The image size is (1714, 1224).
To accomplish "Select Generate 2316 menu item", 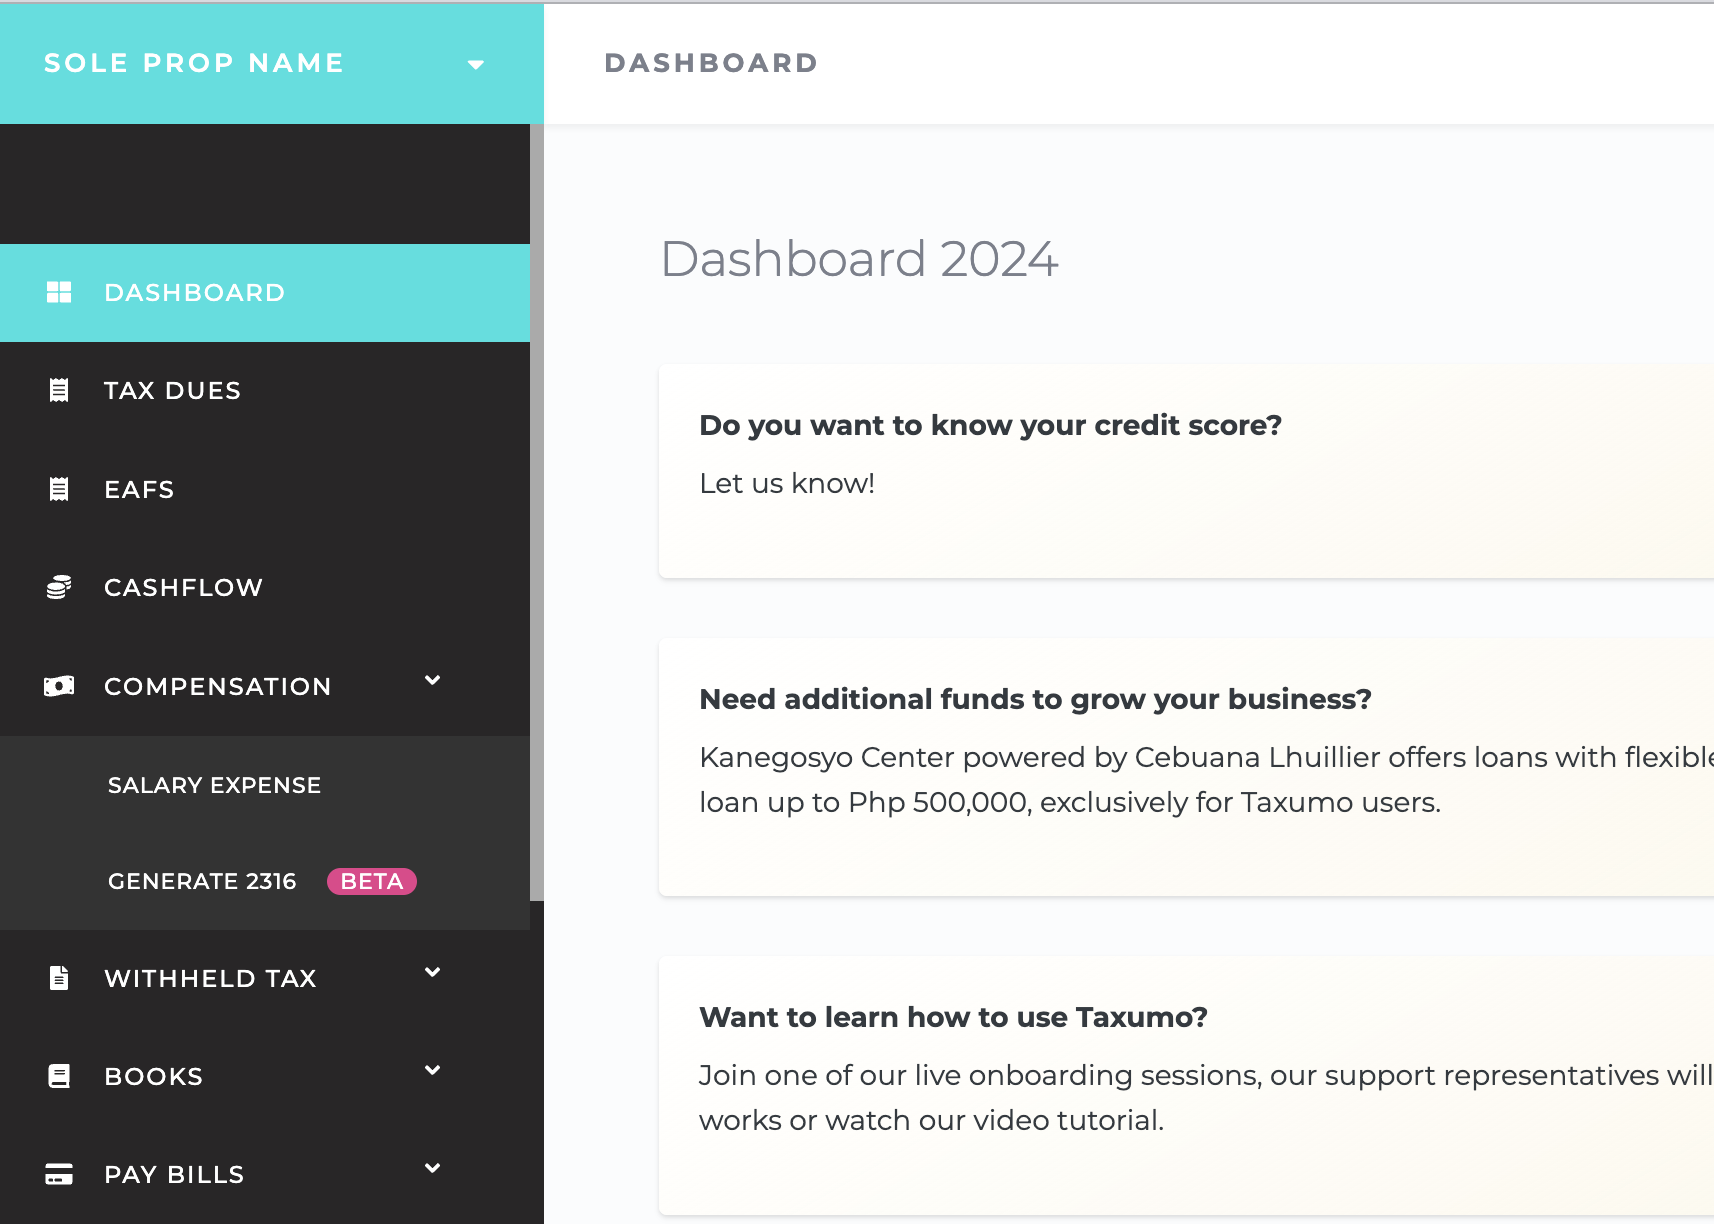I will [202, 881].
